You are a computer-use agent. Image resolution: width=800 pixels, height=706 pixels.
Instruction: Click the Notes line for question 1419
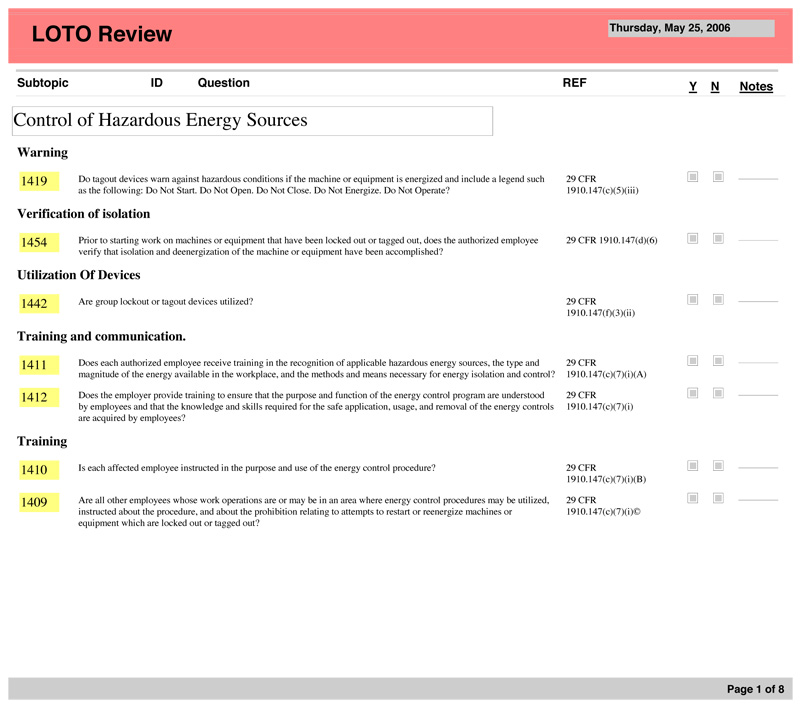758,179
